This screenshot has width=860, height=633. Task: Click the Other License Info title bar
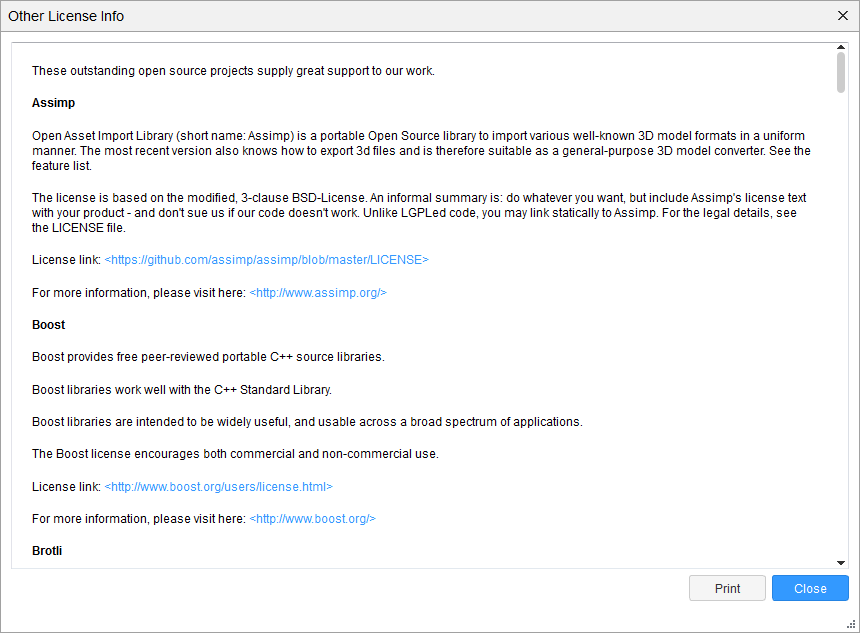[x=400, y=16]
